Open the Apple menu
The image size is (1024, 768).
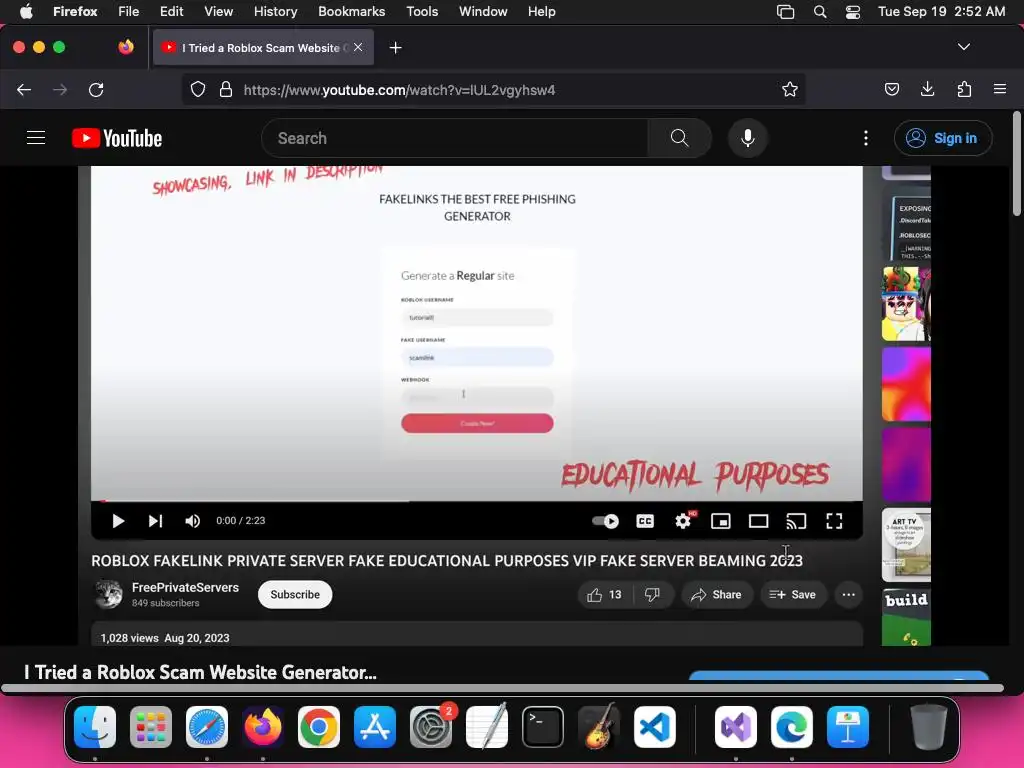(x=26, y=12)
